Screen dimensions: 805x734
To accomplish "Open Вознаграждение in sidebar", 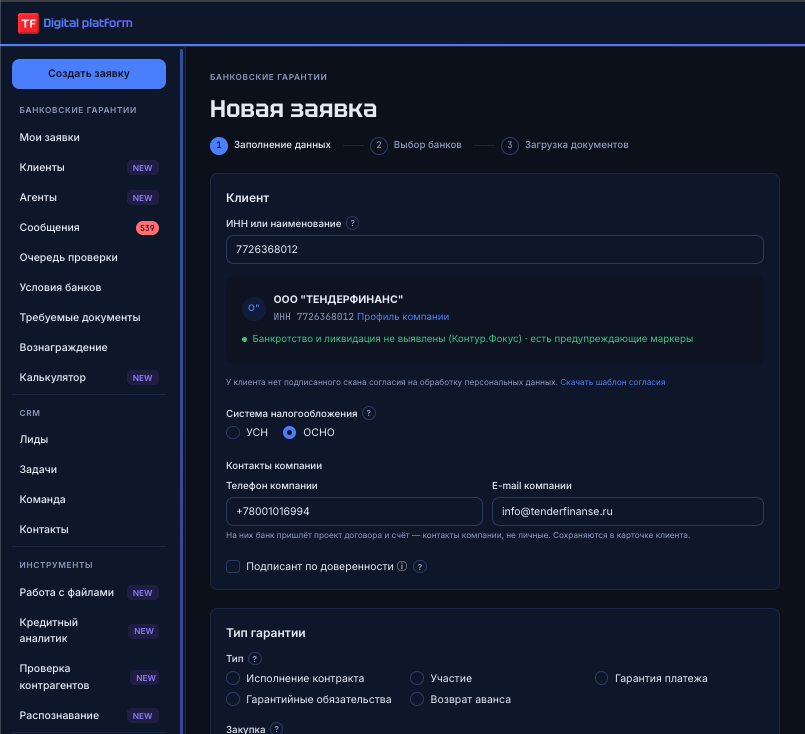I will pos(89,347).
